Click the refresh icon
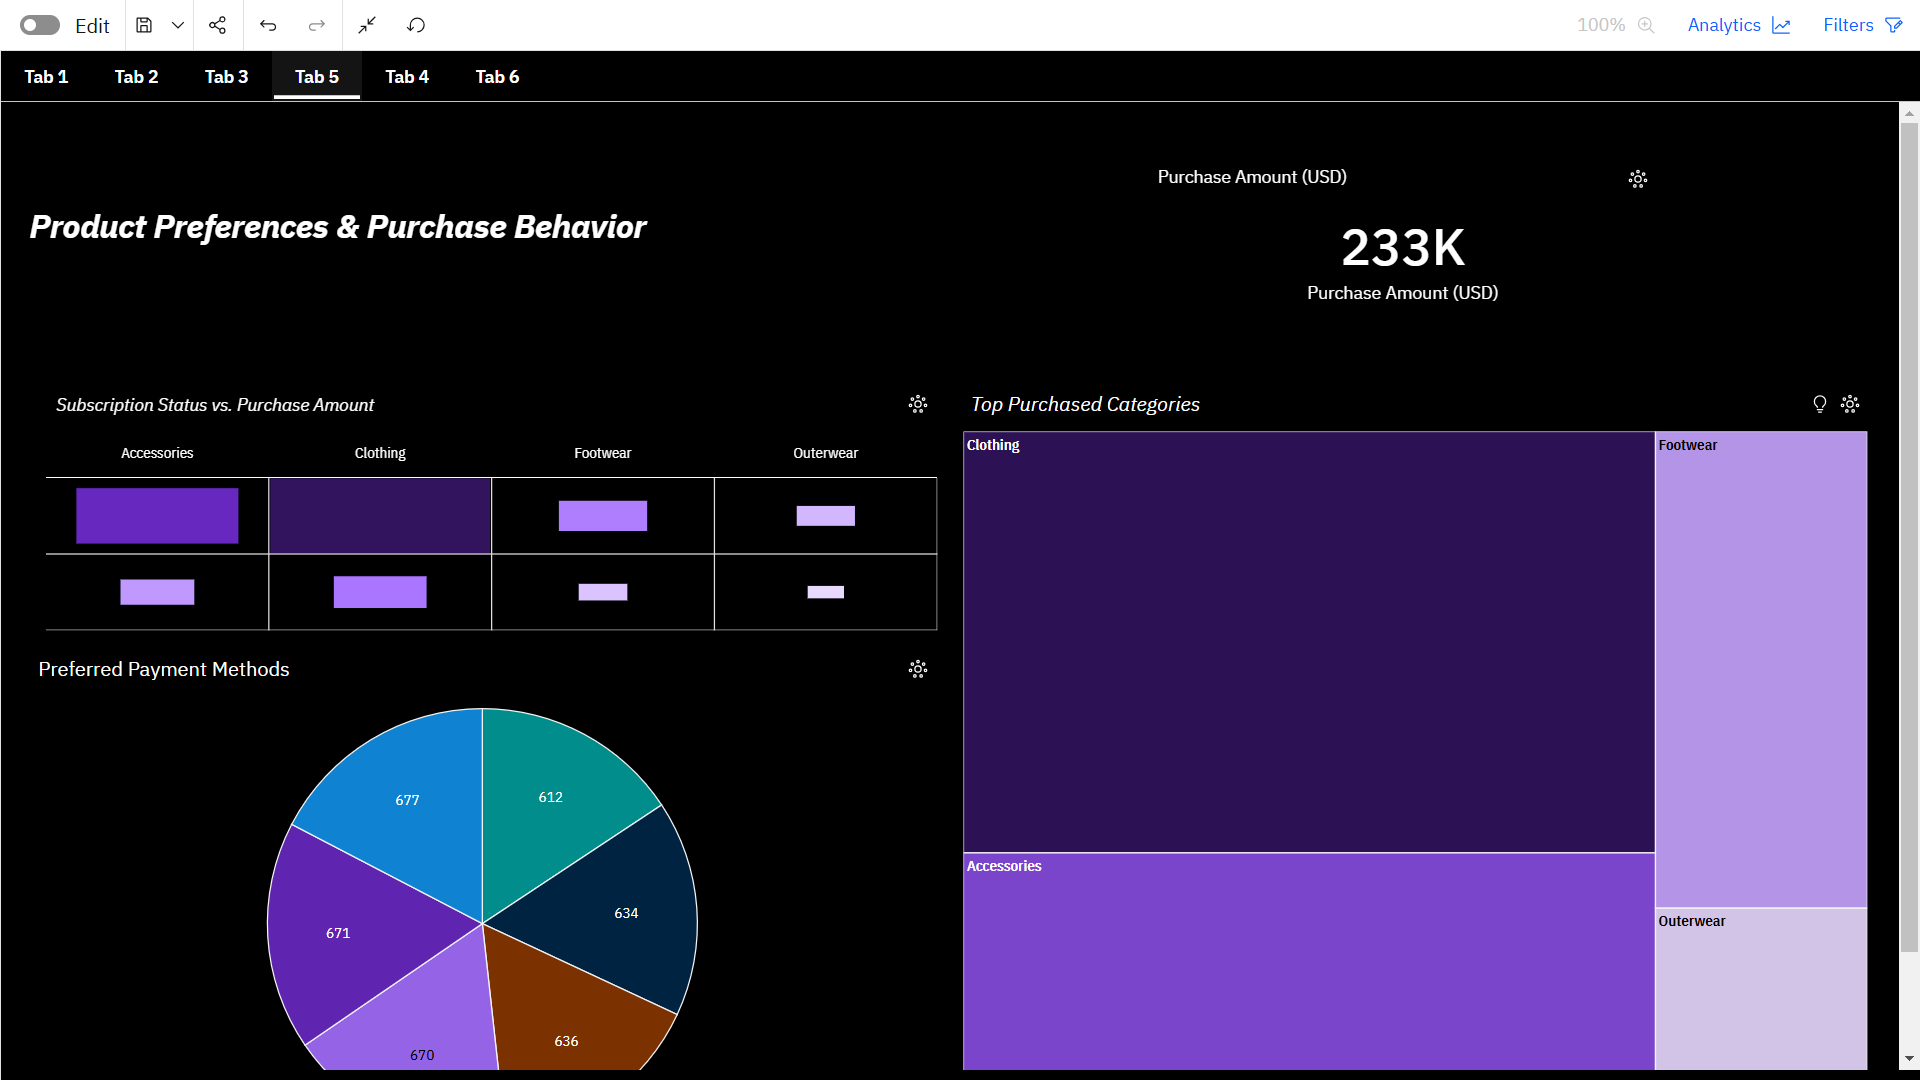1920x1080 pixels. [416, 25]
